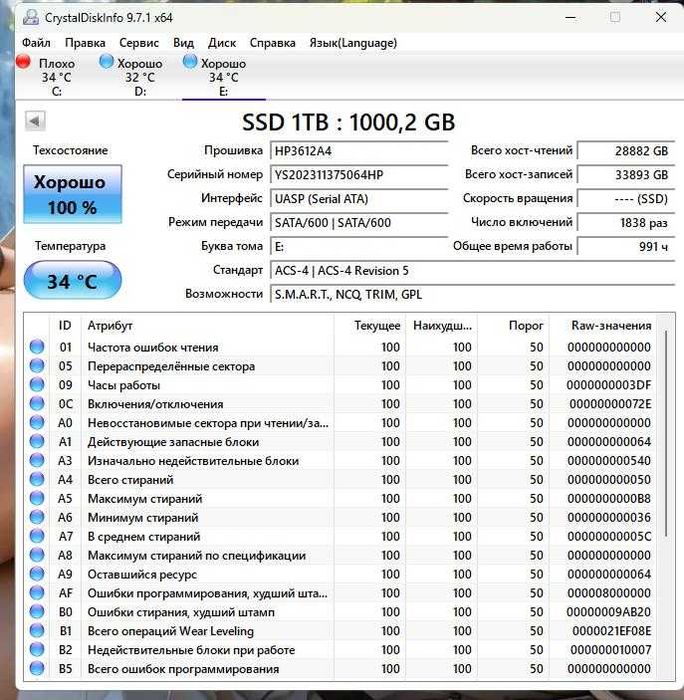Click the Буква тома field E:
The height and width of the screenshot is (700, 684).
click(x=359, y=246)
